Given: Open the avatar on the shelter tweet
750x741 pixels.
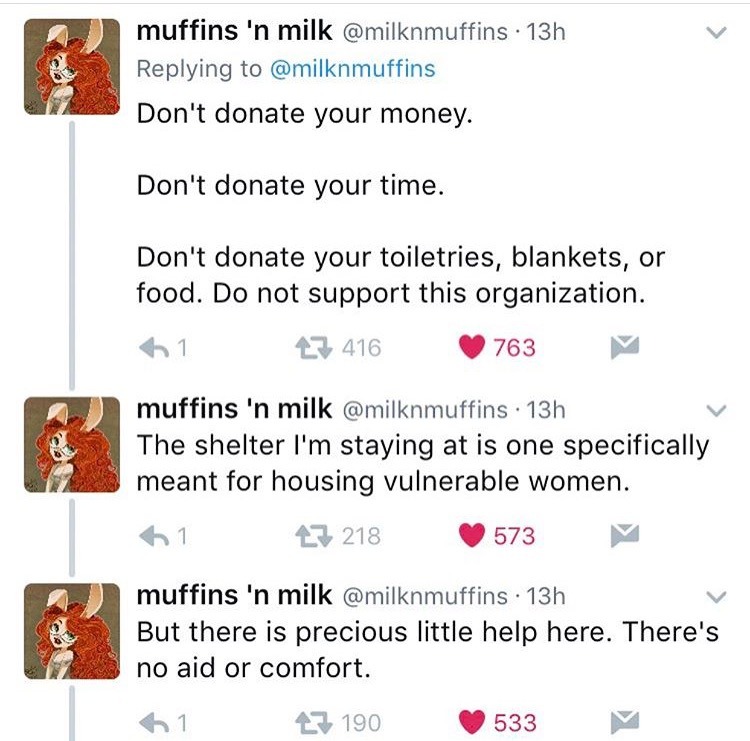Looking at the screenshot, I should click(x=63, y=442).
